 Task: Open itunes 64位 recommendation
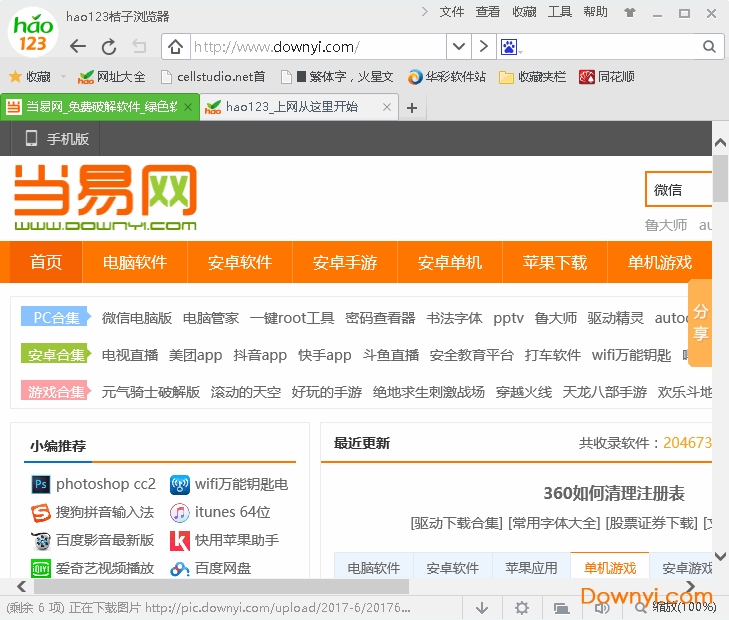220,512
